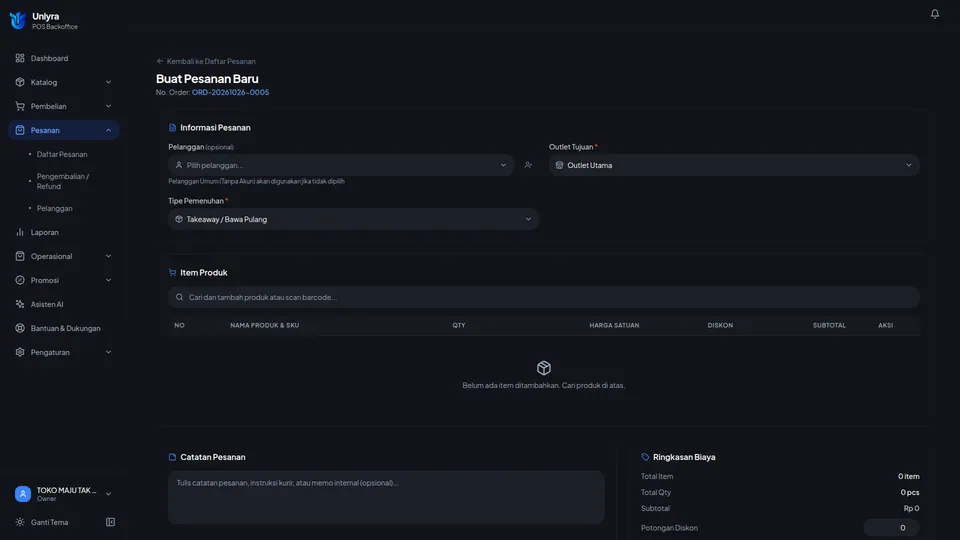Screen dimensions: 960x540
Task: Open Asisten AI sparkle icon
Action: coord(20,304)
